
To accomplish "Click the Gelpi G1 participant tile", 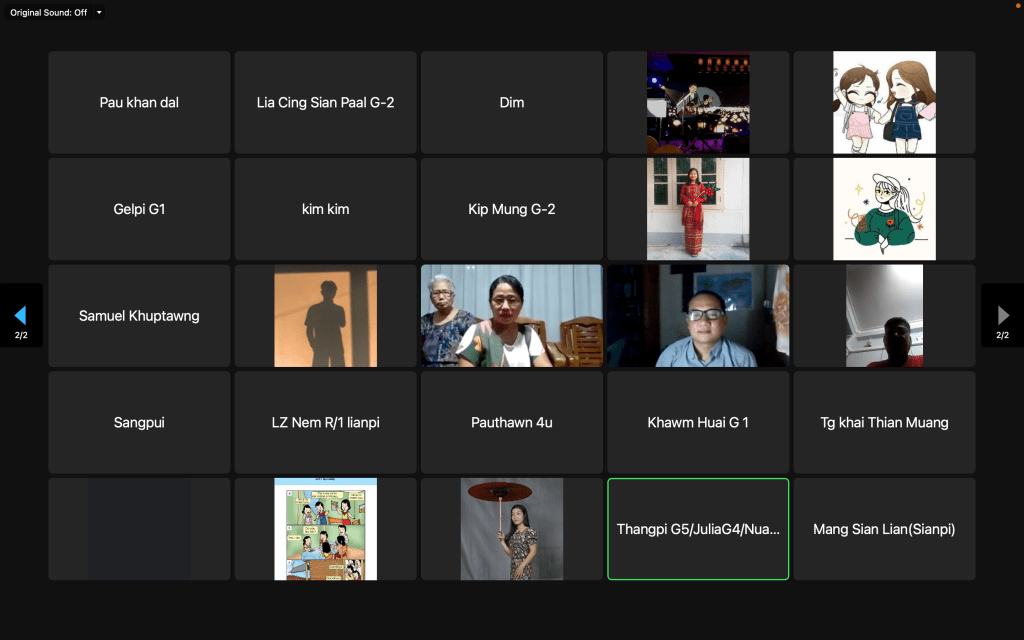I will (x=139, y=209).
